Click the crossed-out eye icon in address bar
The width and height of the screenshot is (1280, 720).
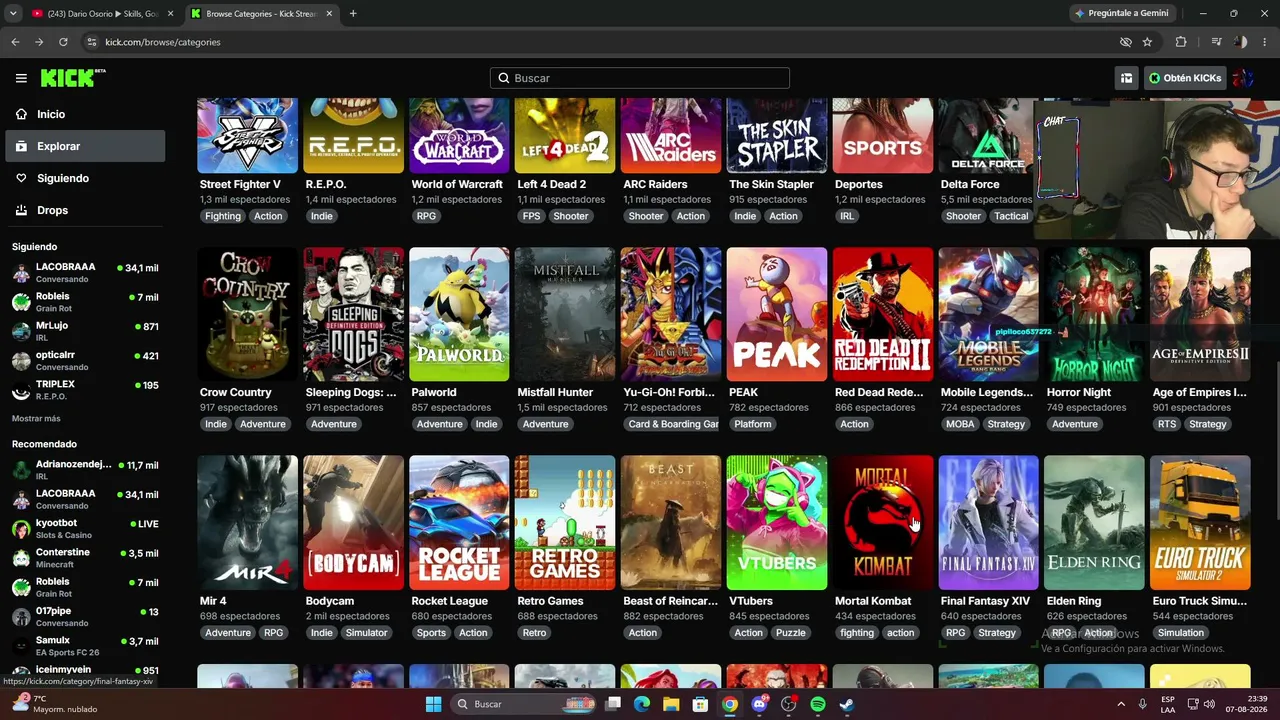[x=1125, y=42]
